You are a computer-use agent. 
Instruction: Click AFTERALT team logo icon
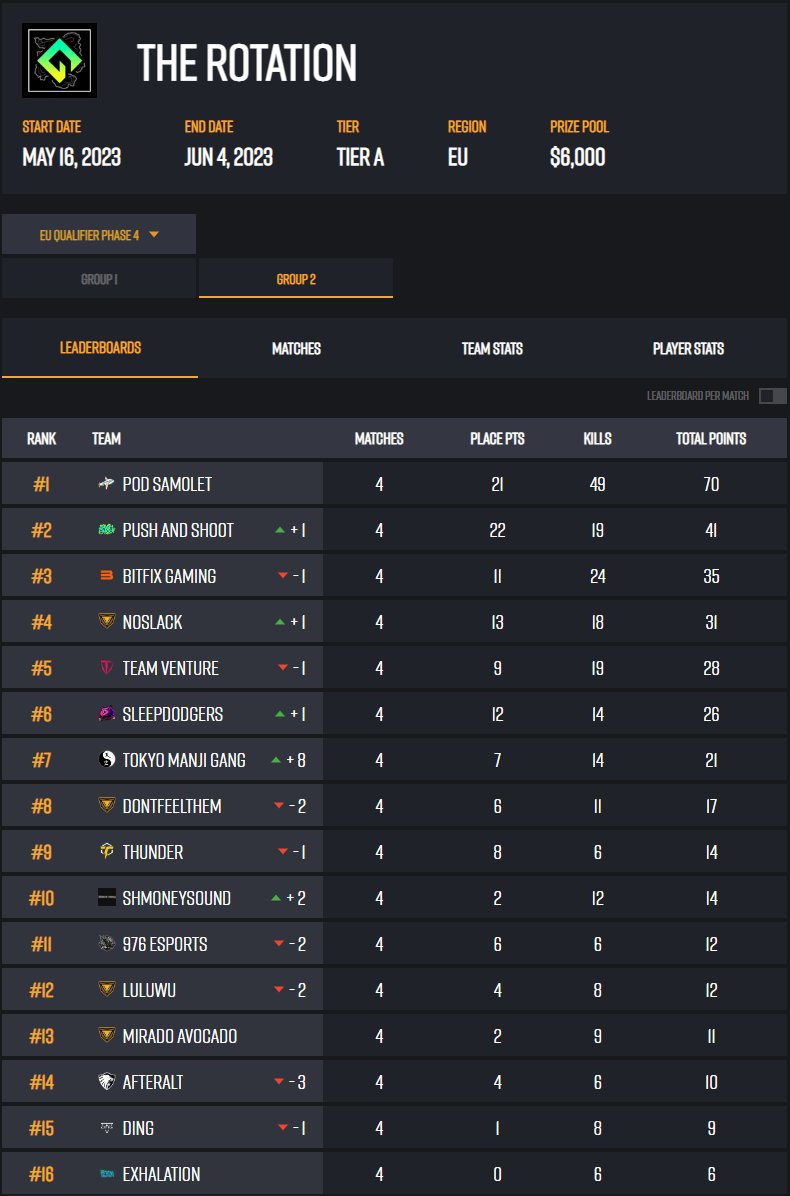pos(107,1082)
